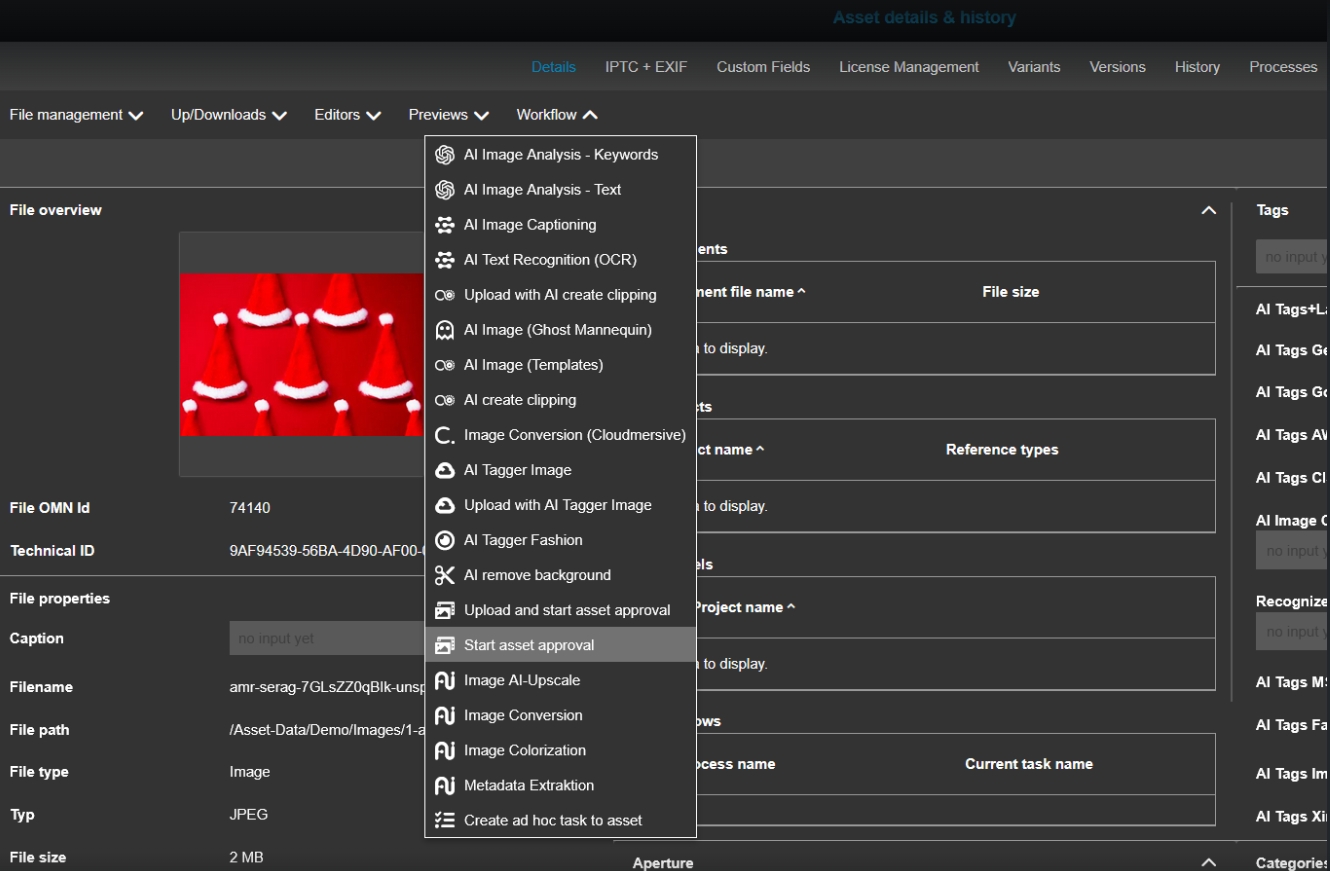Click the AI Tagger Image cloud icon

[x=445, y=470]
